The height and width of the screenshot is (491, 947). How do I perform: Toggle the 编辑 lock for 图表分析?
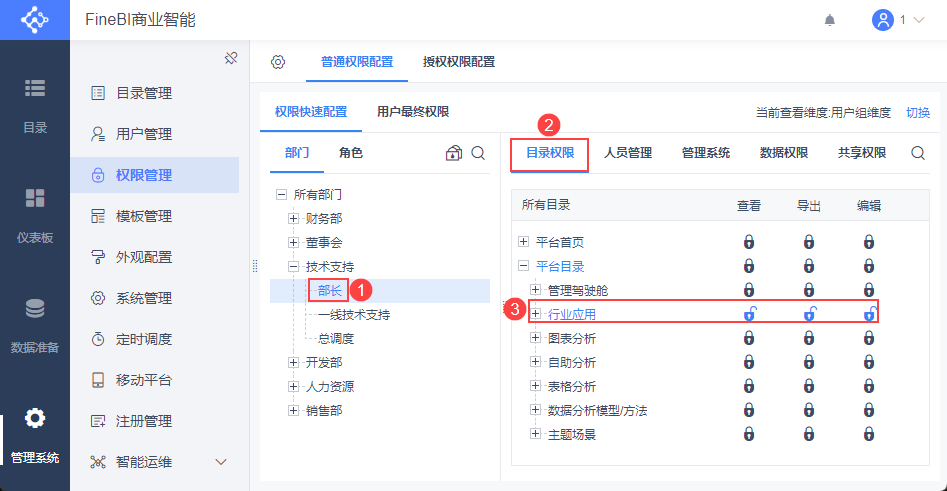pyautogui.click(x=869, y=338)
